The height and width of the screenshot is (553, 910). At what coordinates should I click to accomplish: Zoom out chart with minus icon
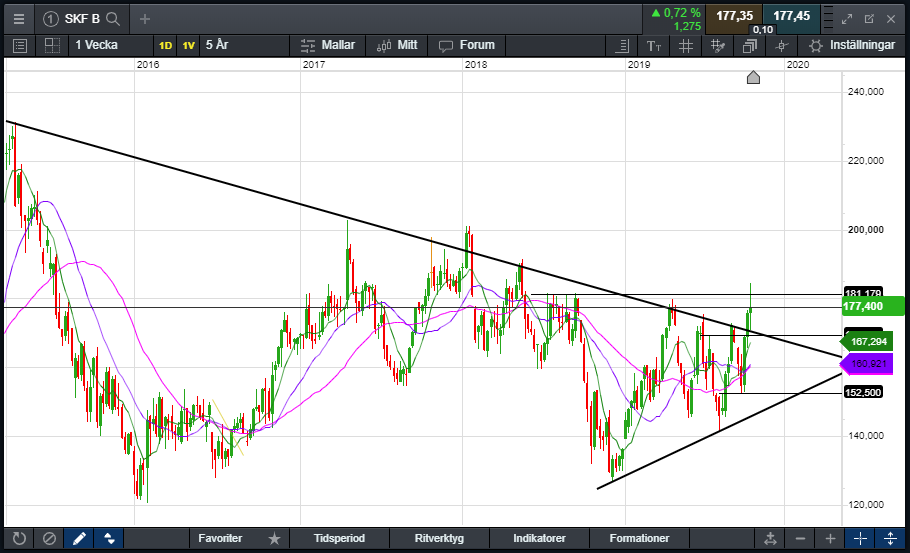pos(799,538)
